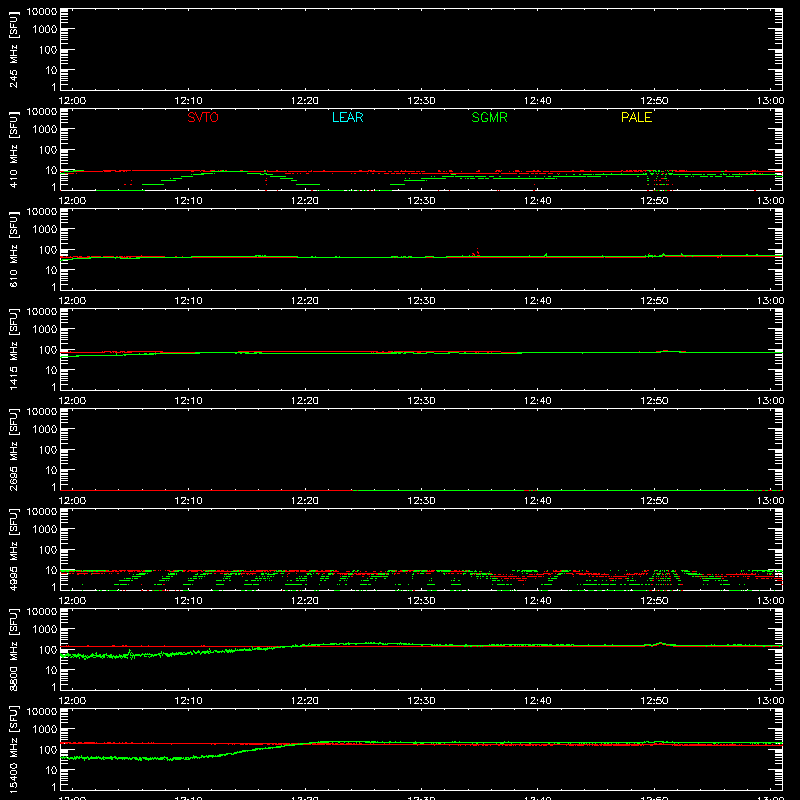Click 12:20 time label below 2695 MHz panel
Viewport: 800px width, 800px height.
(x=305, y=501)
